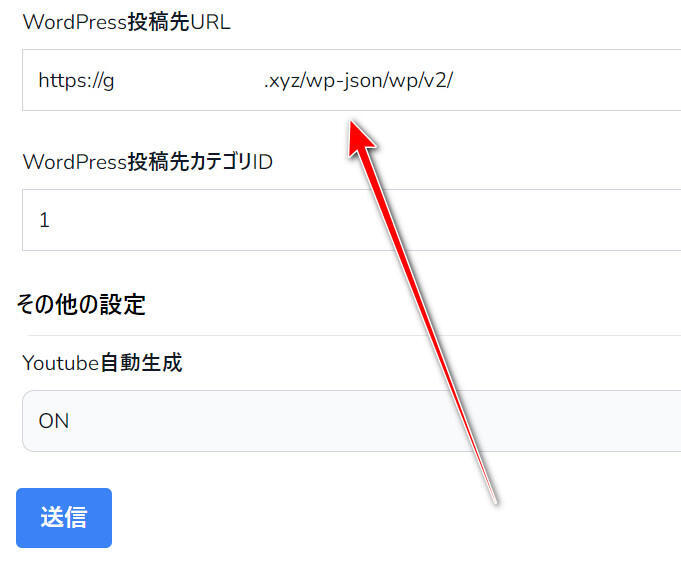Click the Youtube自動生成 label
Viewport: 681px width, 562px height.
(102, 363)
